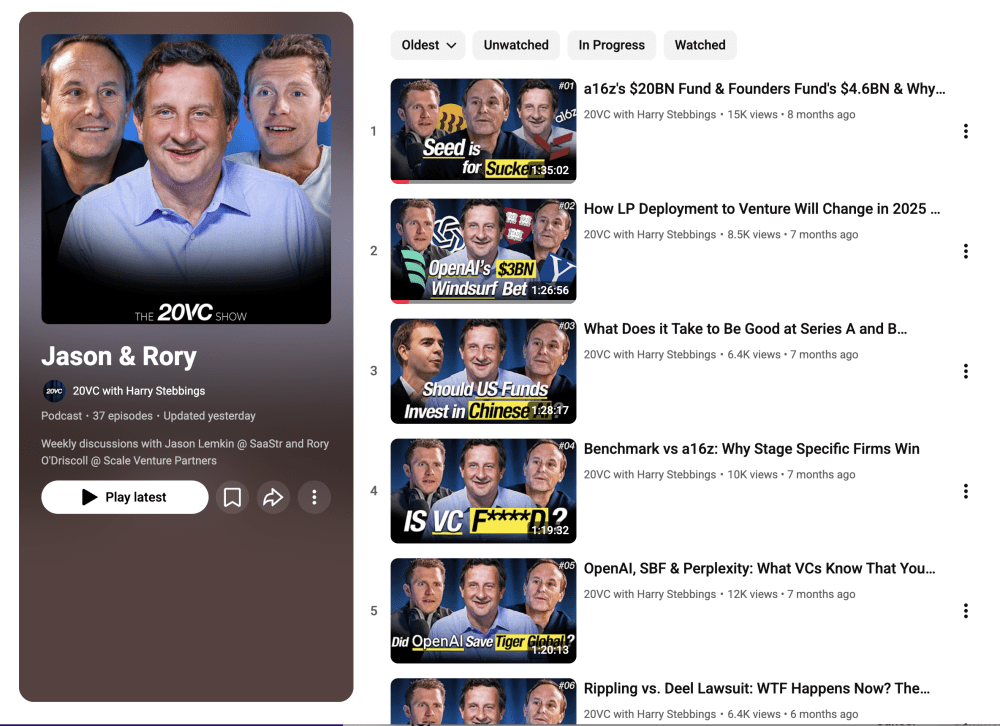Click the Play latest button
This screenshot has height=726, width=1000.
pos(125,497)
